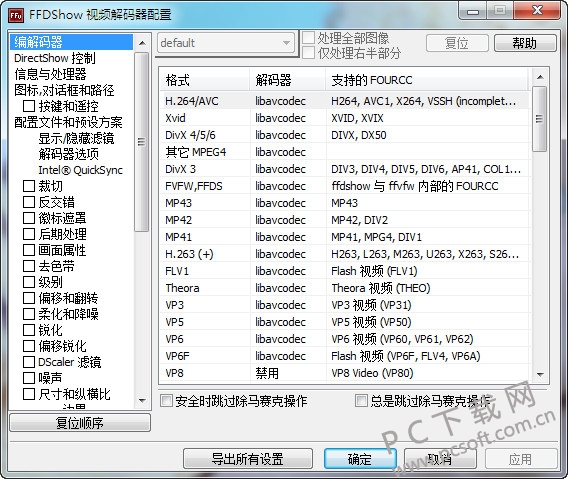Viewport: 568px width, 479px height.
Task: Click the 复位顺序 button
Action: point(80,422)
